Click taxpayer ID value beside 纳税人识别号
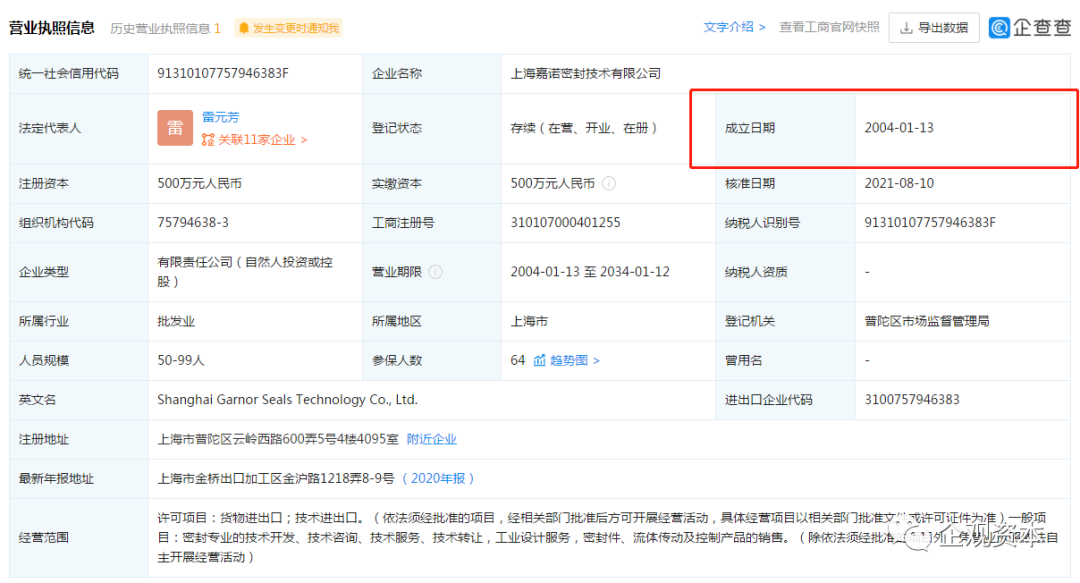 point(930,223)
